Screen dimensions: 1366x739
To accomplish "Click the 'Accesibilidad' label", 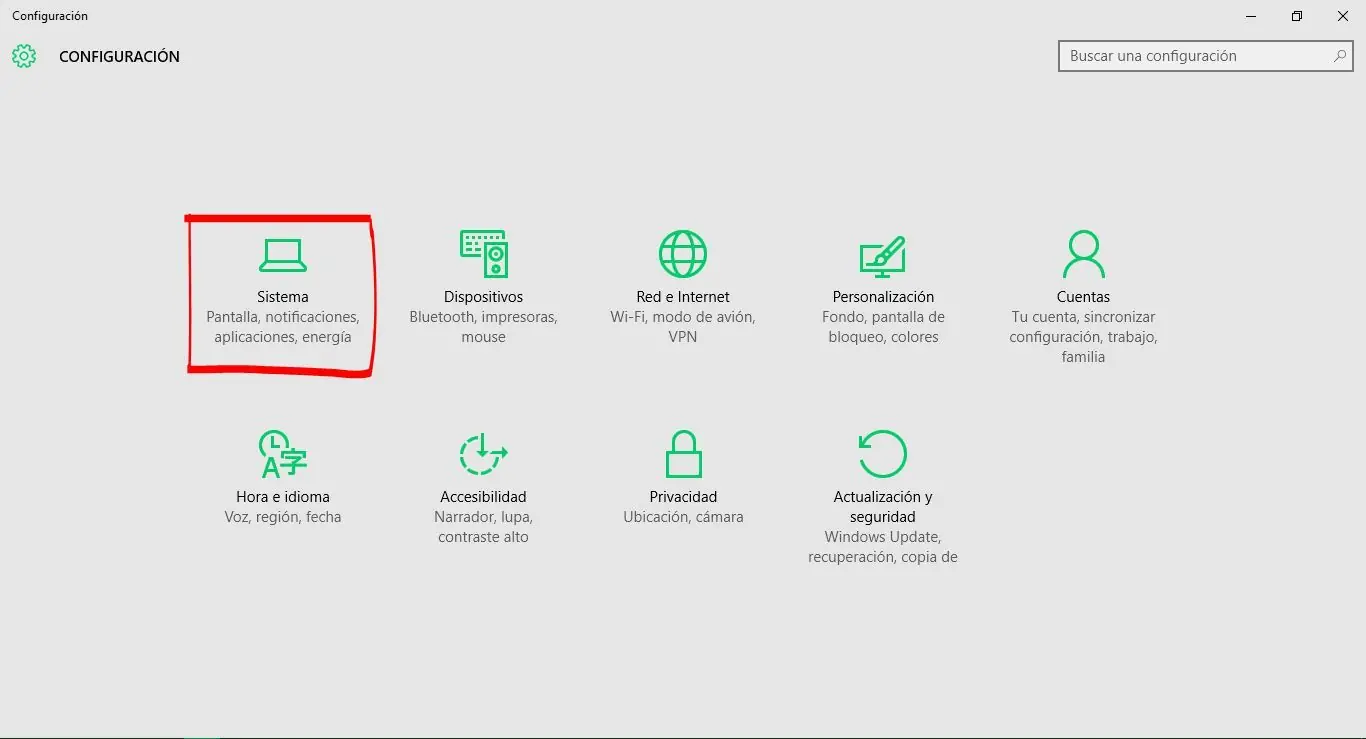I will pos(483,497).
